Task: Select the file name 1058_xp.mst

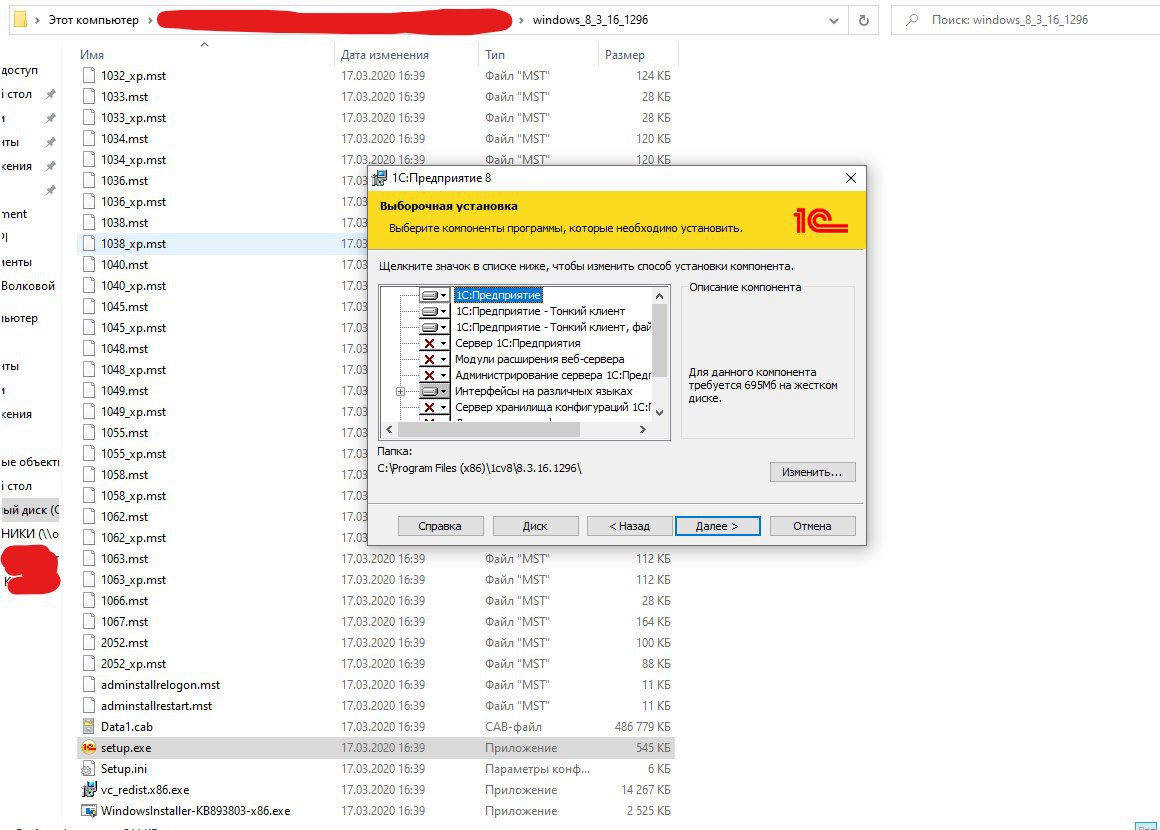Action: click(x=133, y=496)
